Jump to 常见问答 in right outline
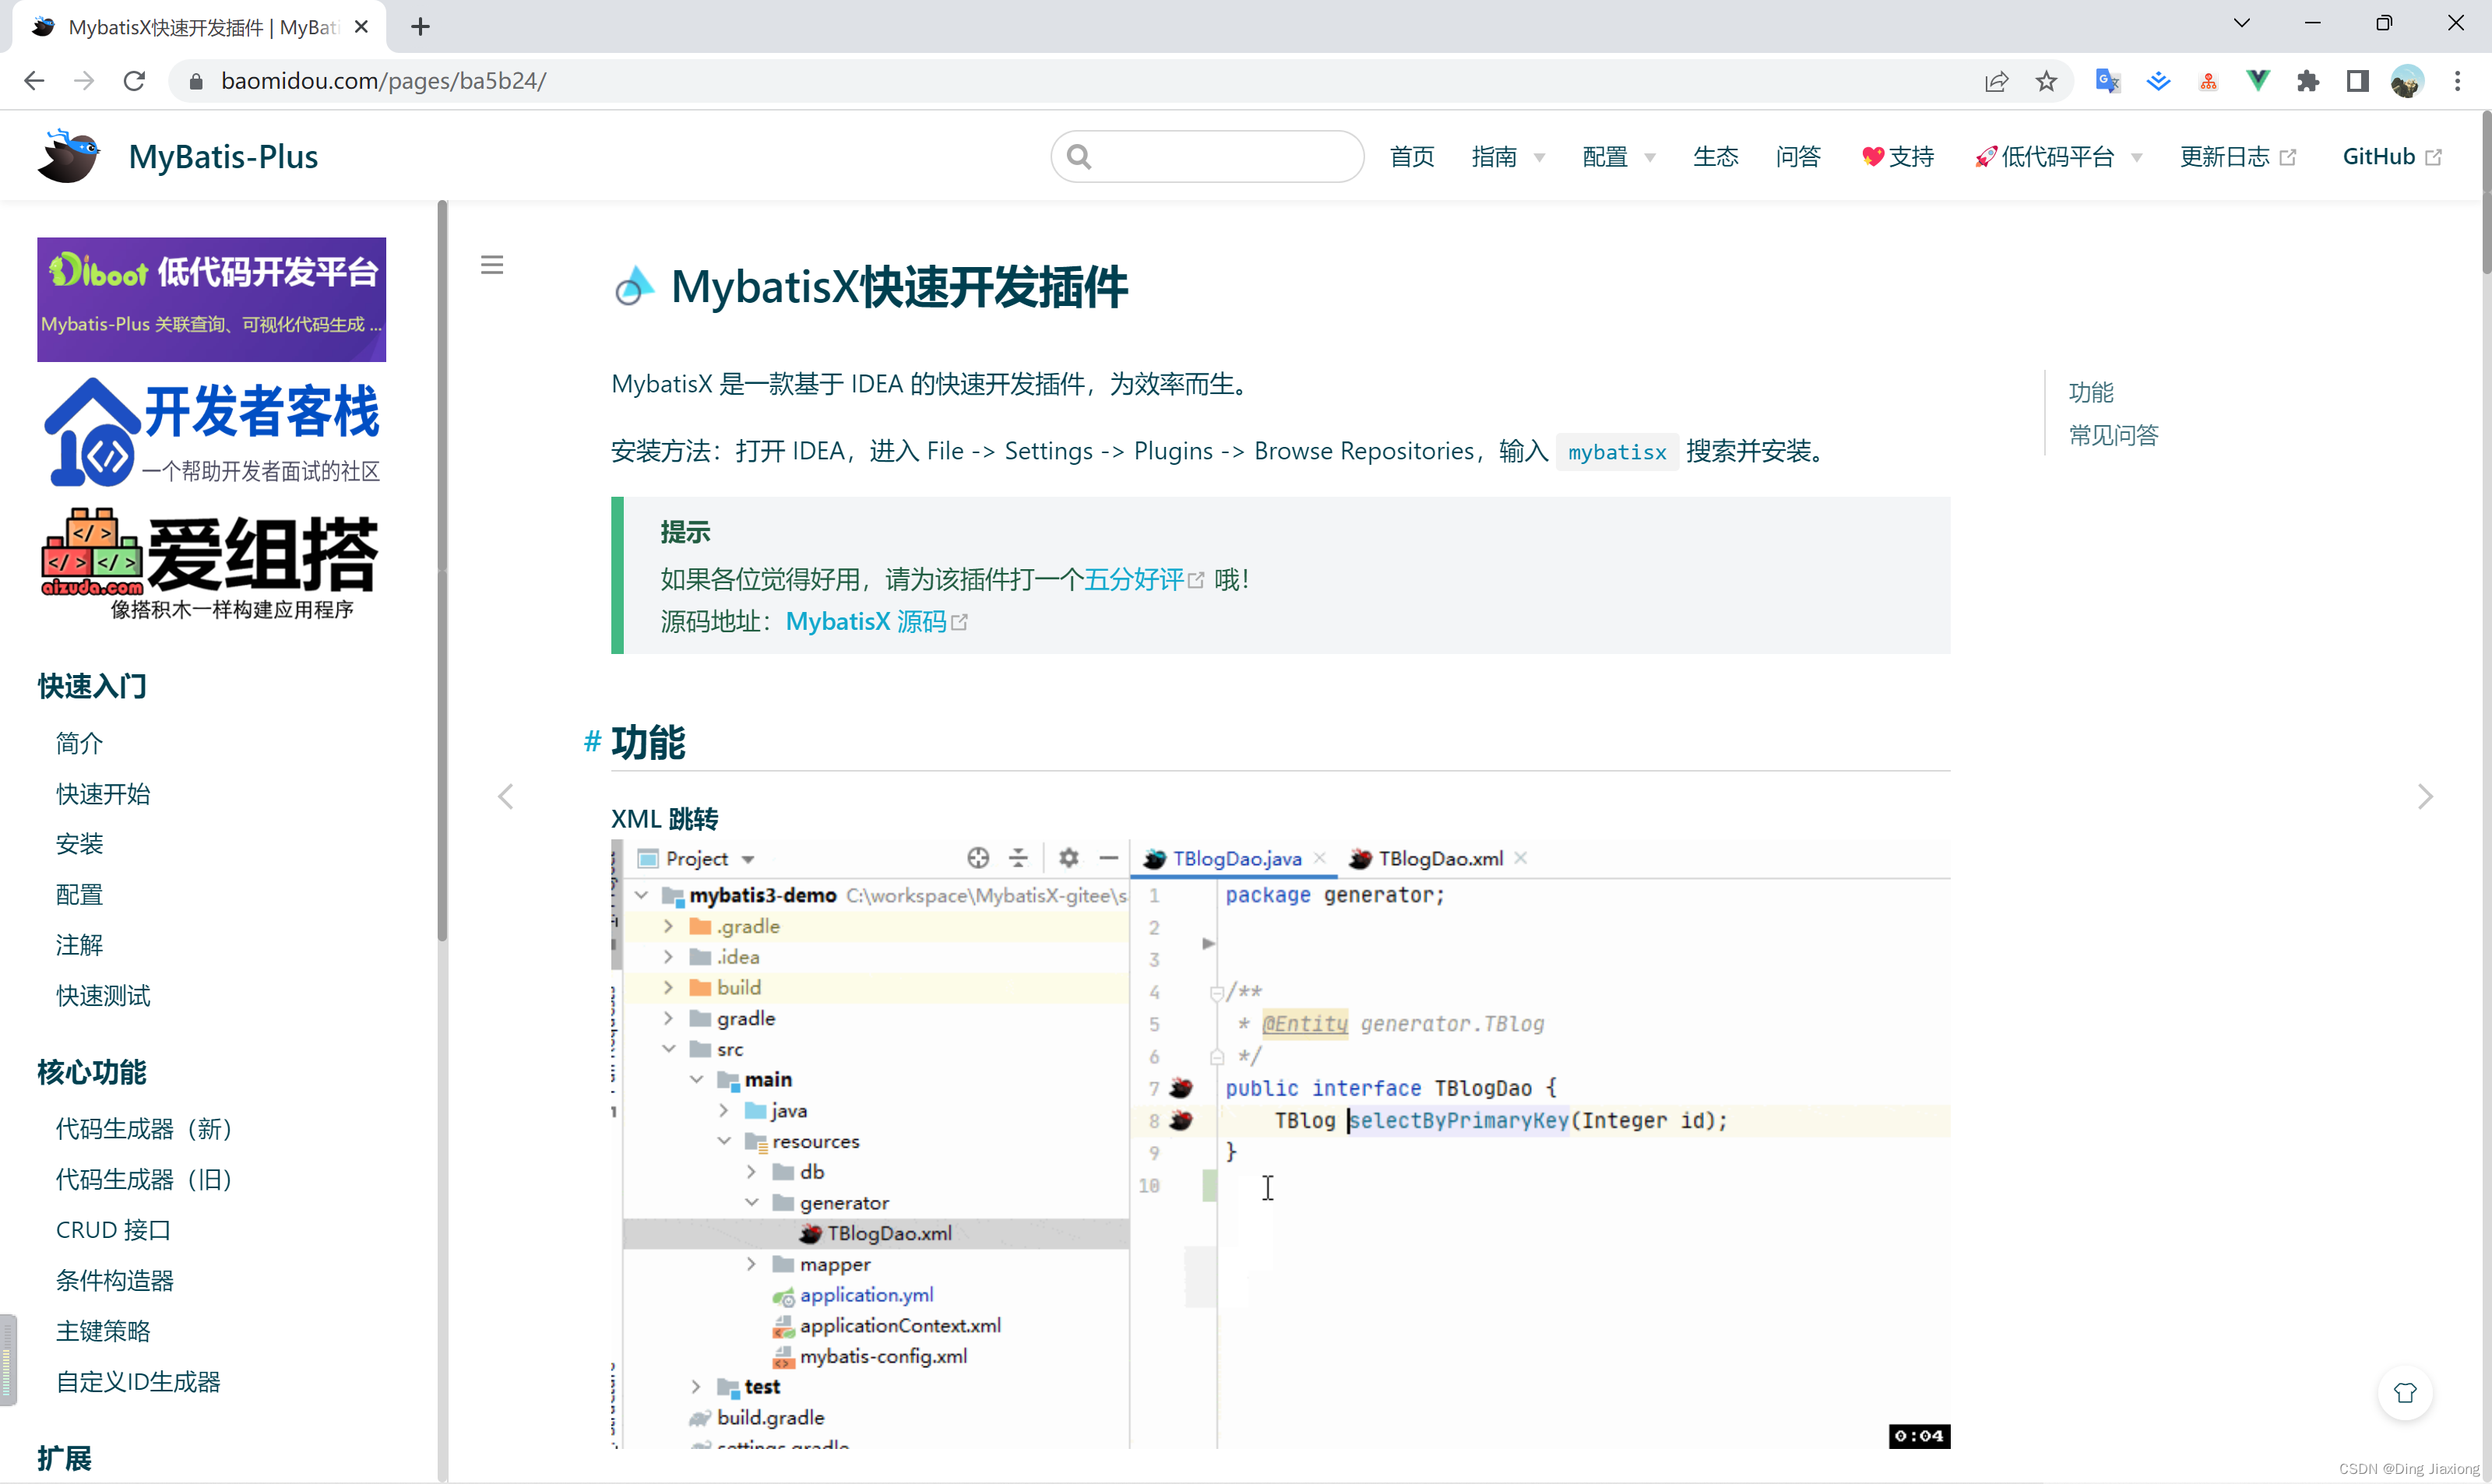2492x1484 pixels. [x=2113, y=435]
